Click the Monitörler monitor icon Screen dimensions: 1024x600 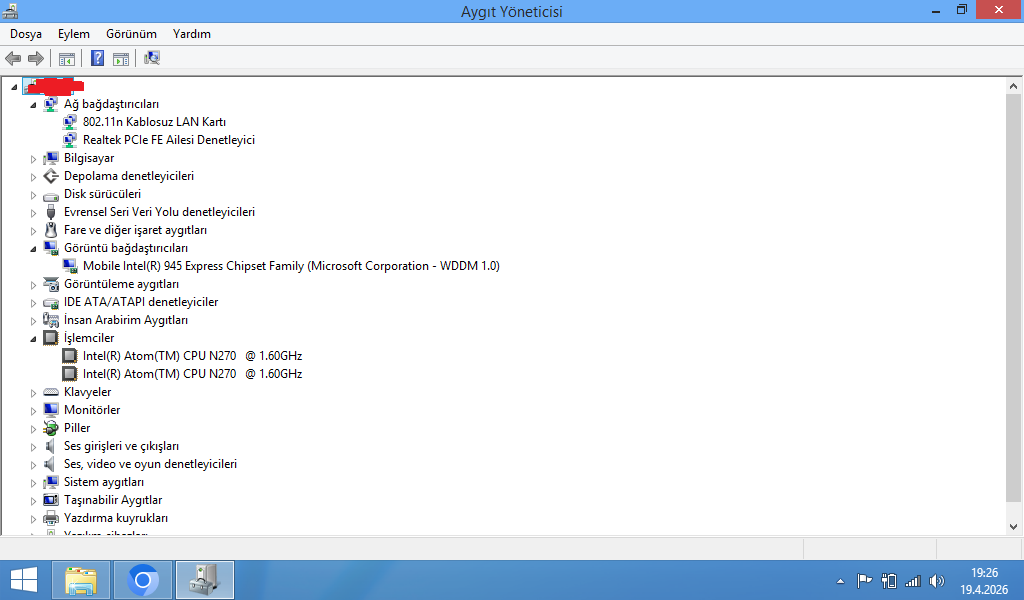pos(51,410)
